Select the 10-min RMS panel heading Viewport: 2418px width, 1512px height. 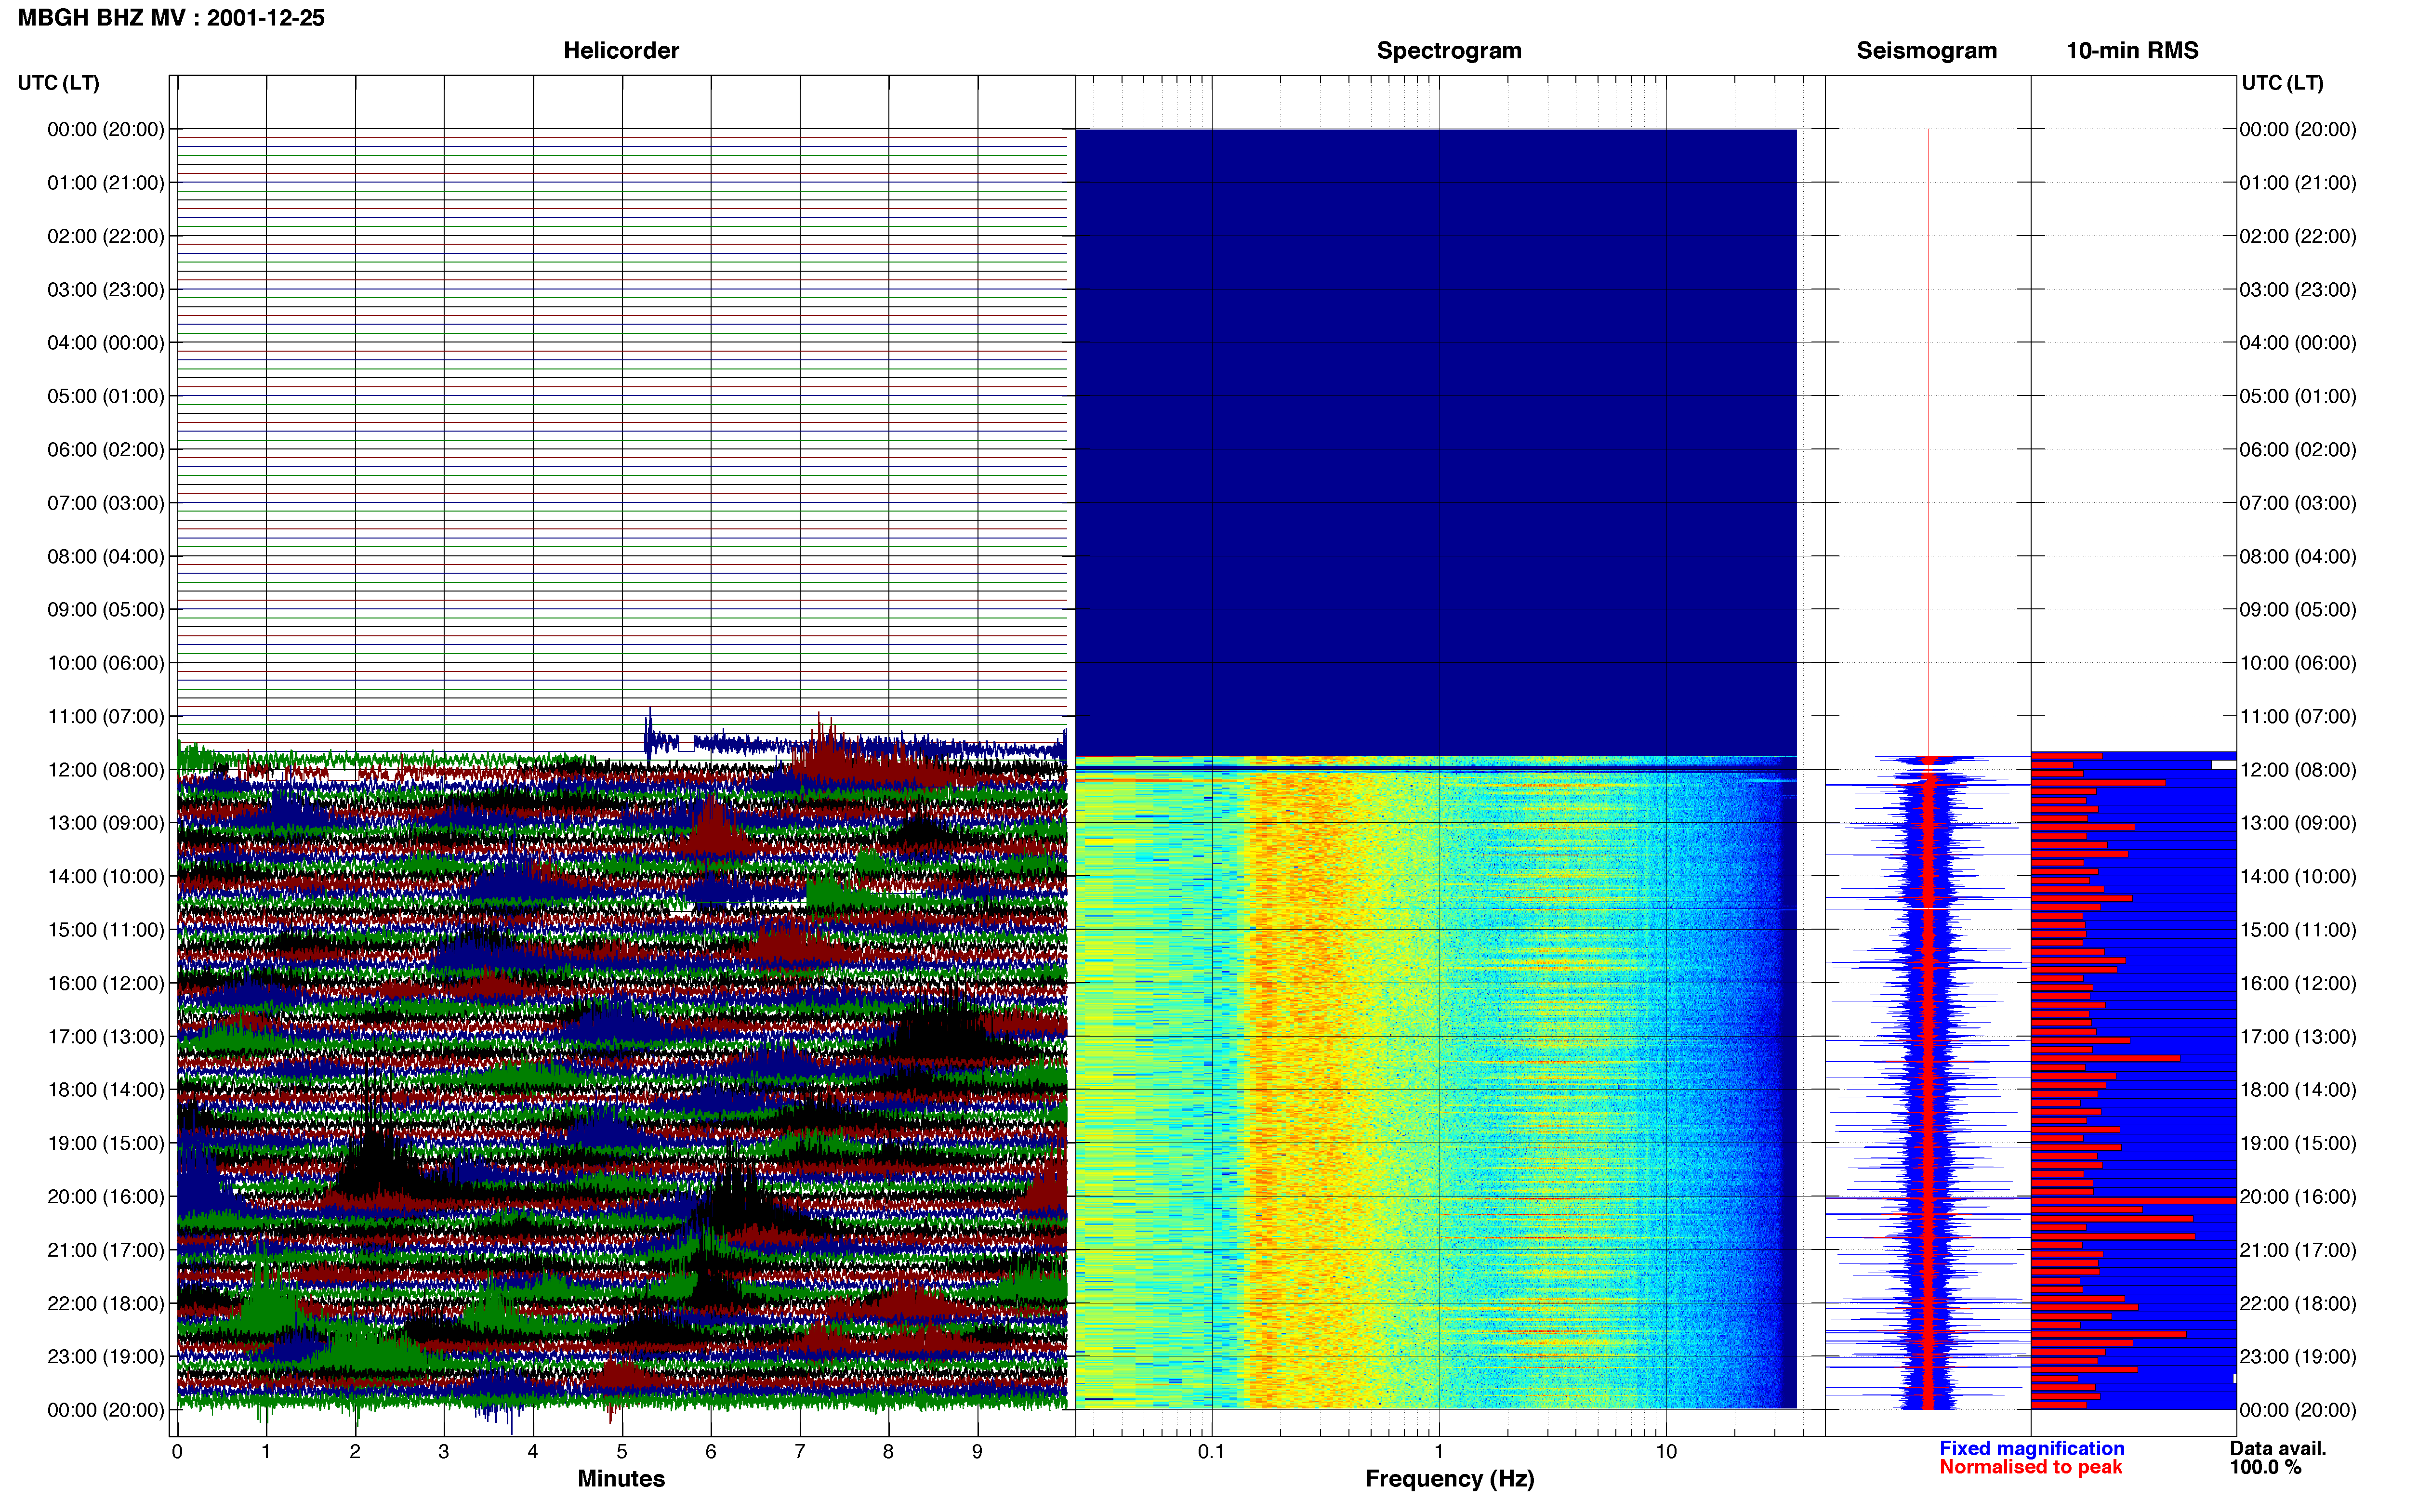(2132, 51)
